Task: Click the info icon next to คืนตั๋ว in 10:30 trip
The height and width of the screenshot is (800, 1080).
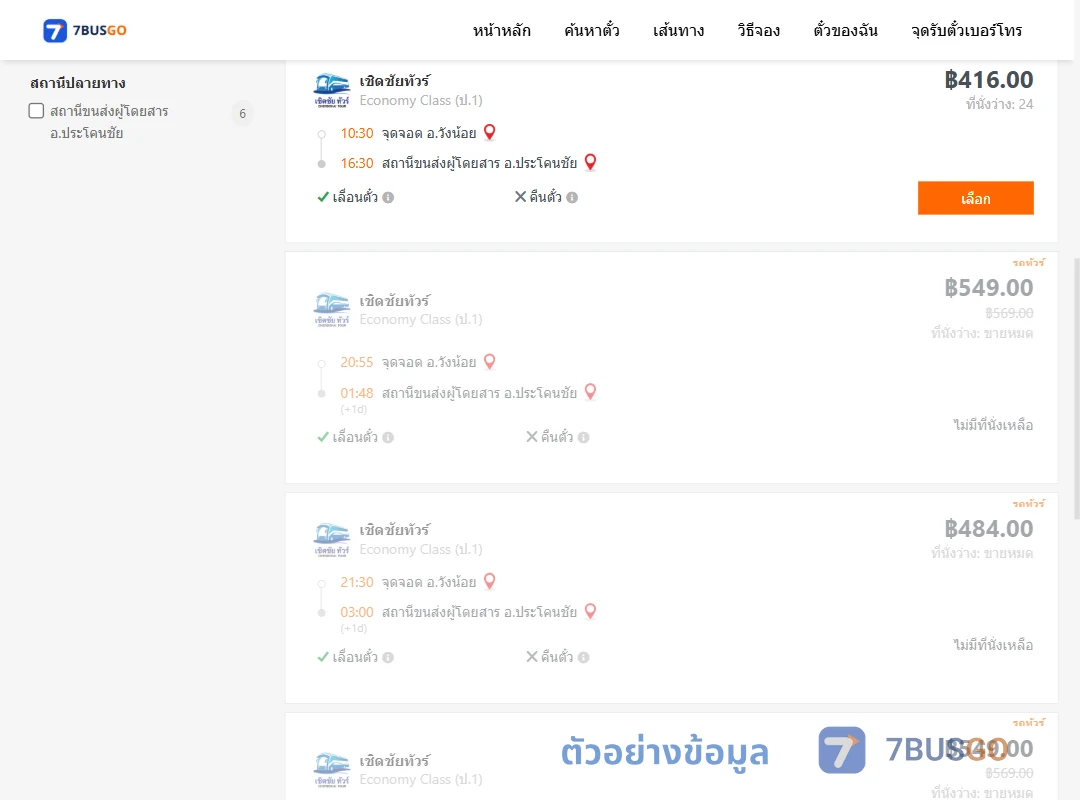Action: (572, 198)
